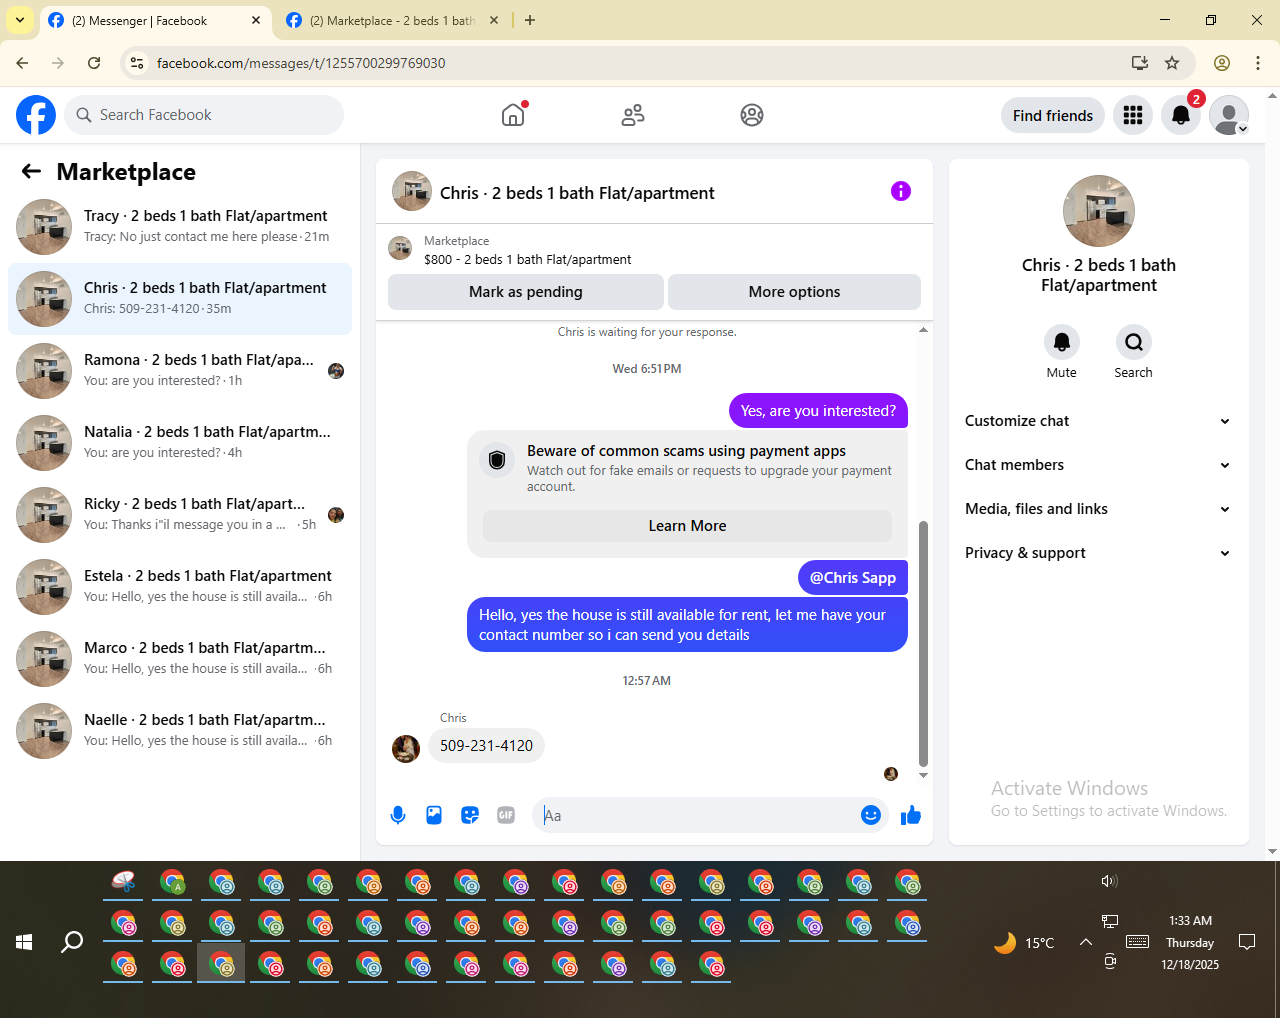Choose a GIF icon

(506, 815)
